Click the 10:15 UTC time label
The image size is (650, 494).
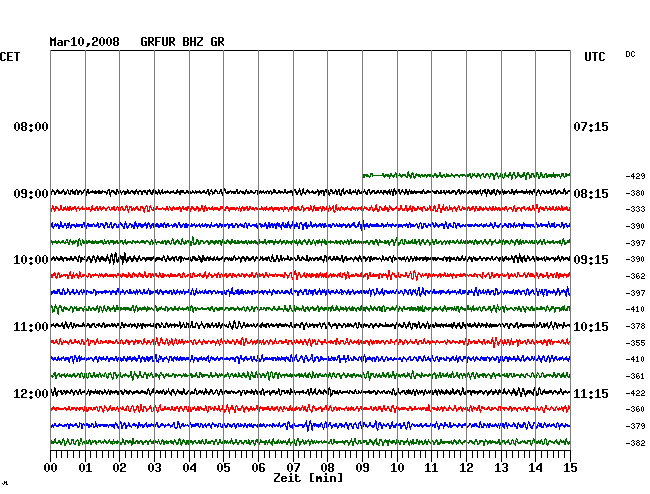coord(591,327)
